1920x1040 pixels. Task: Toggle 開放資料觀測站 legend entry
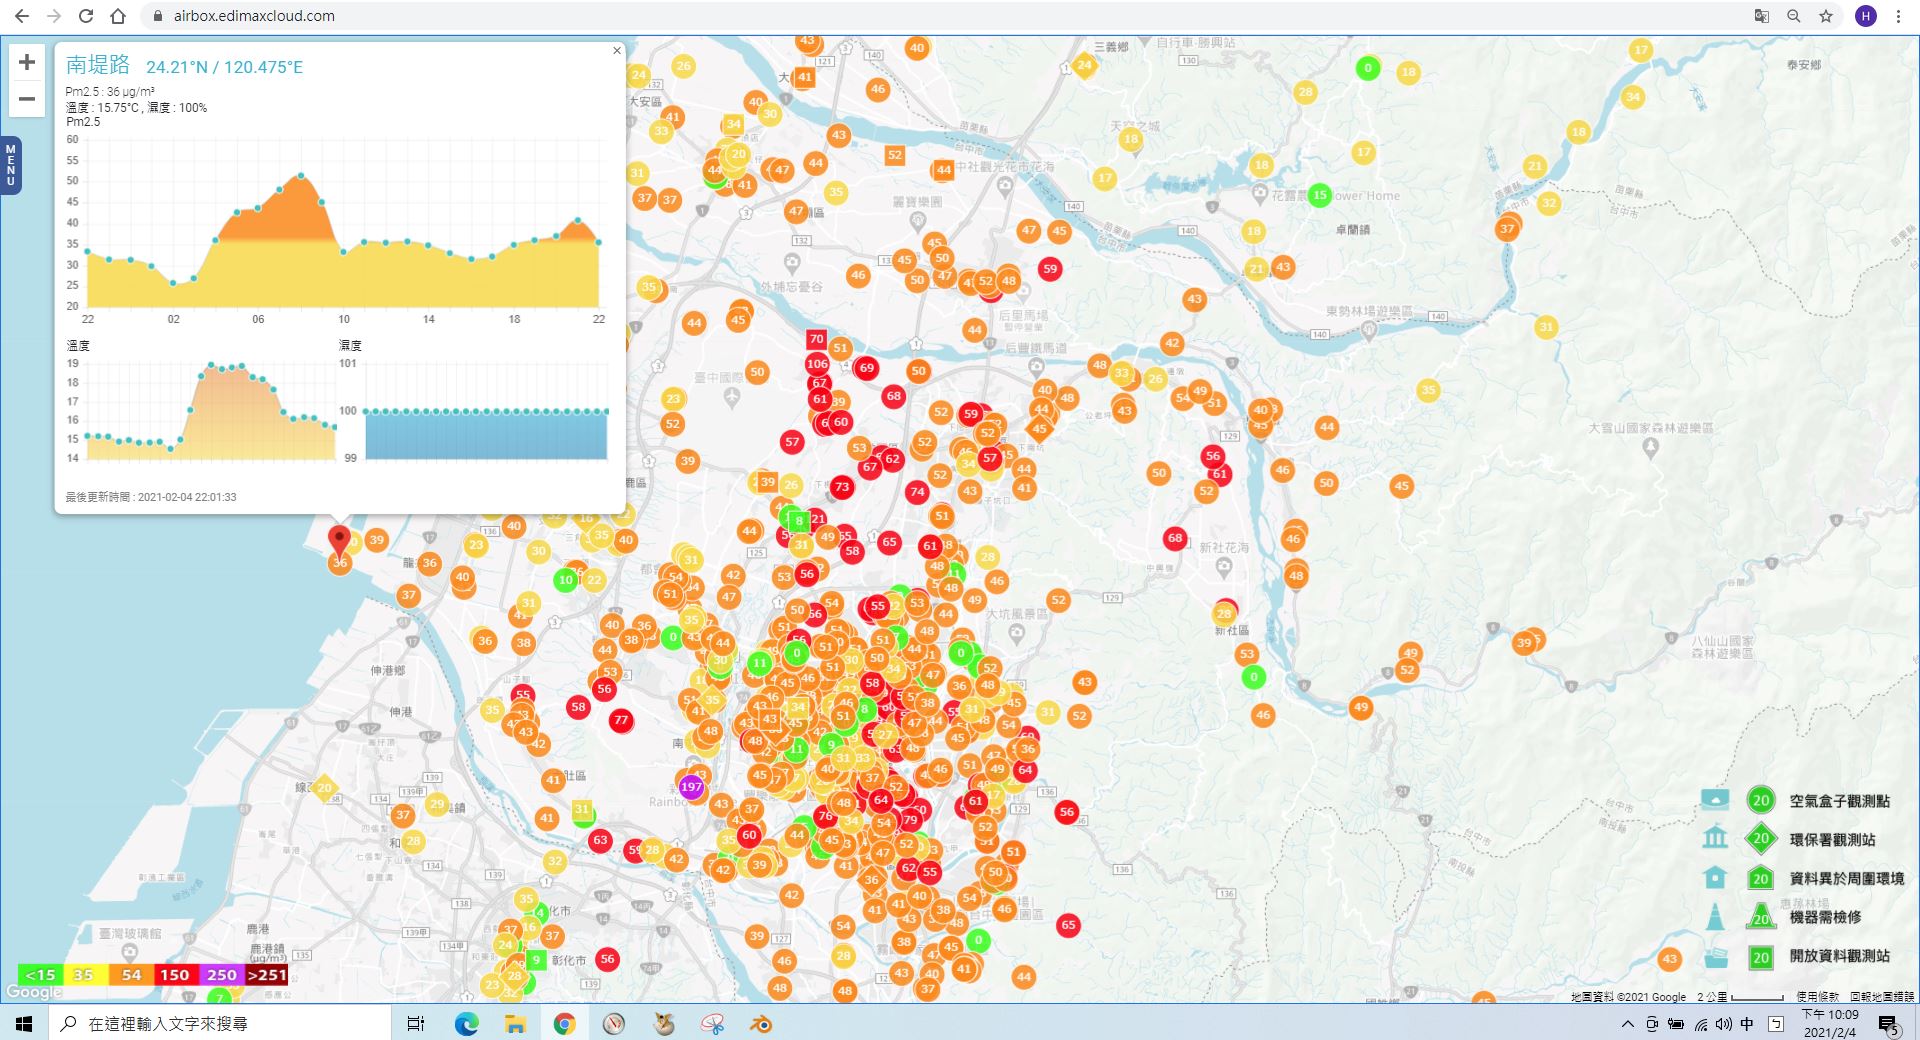1840,956
